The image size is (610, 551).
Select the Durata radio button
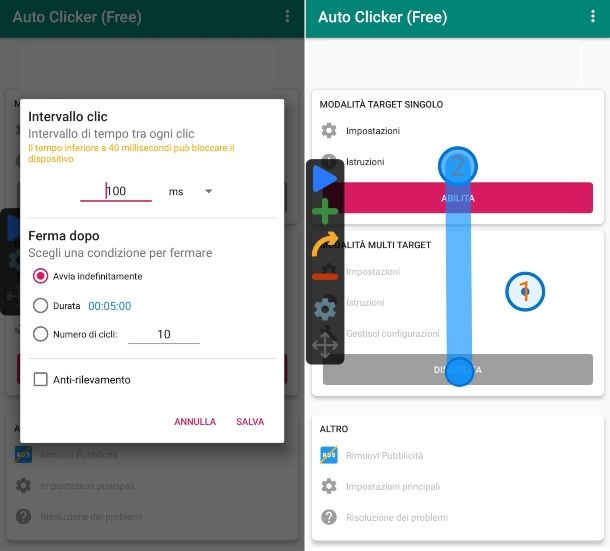(40, 305)
